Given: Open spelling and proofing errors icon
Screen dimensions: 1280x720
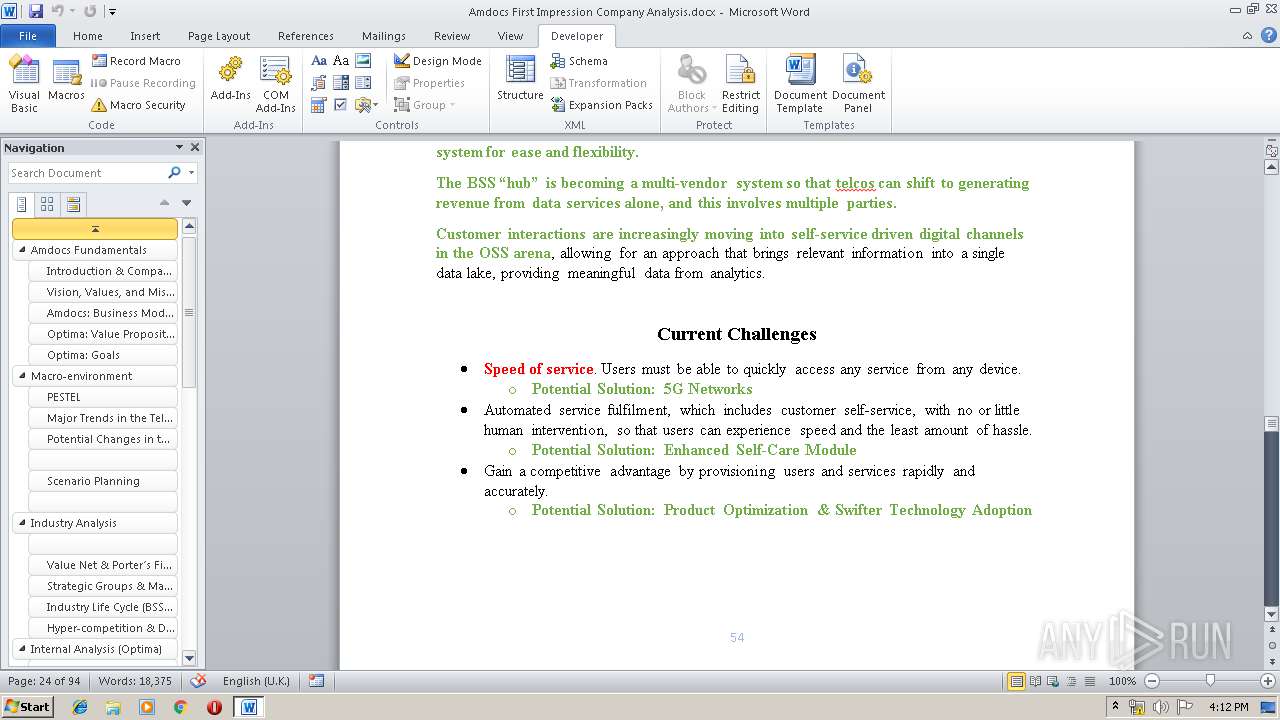Looking at the screenshot, I should pyautogui.click(x=198, y=681).
